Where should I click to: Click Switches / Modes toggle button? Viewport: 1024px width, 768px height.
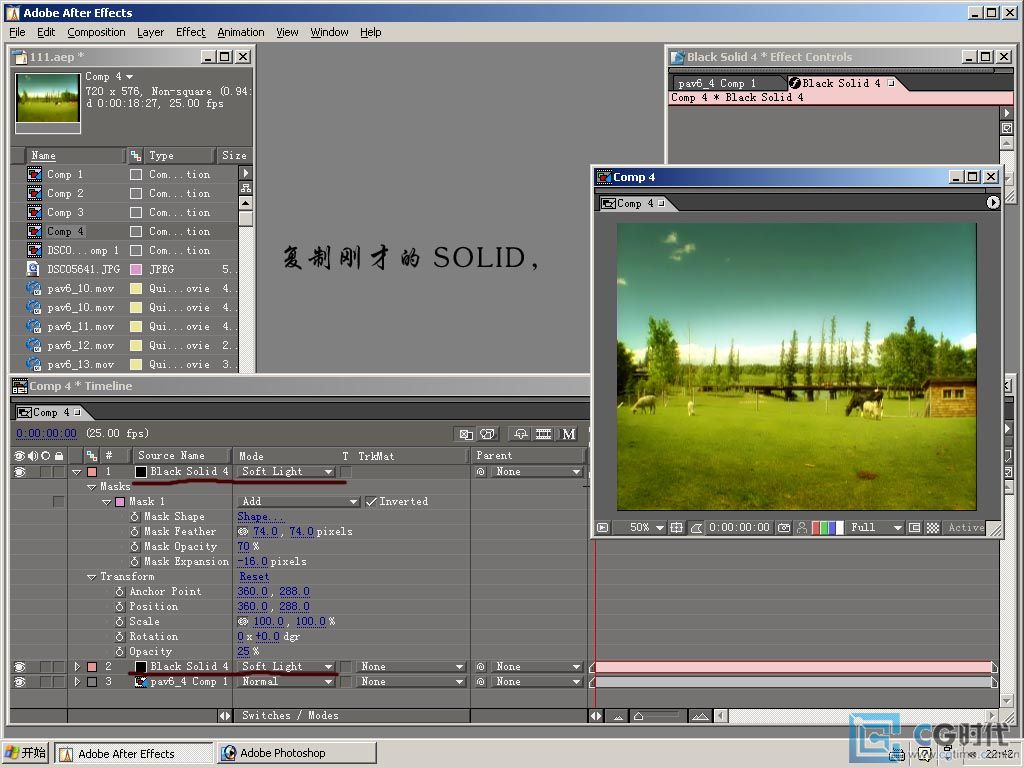click(x=351, y=716)
